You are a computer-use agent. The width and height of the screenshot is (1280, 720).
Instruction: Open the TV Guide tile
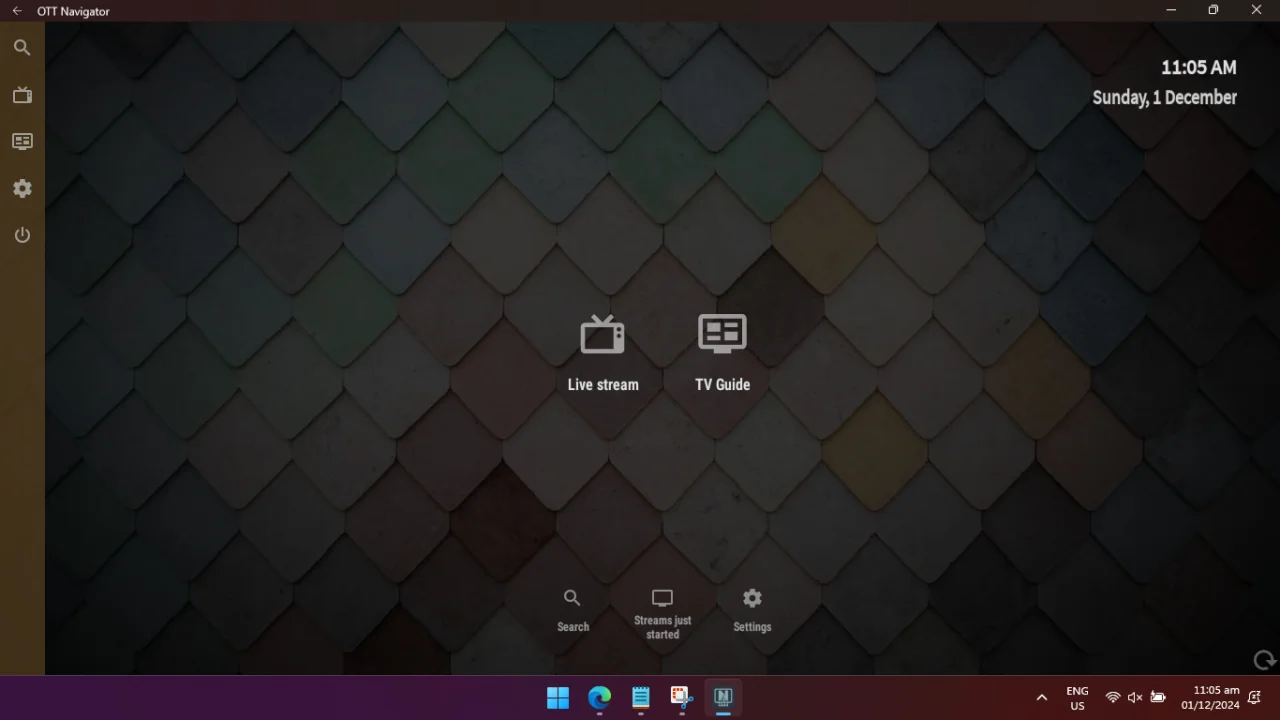pyautogui.click(x=722, y=353)
